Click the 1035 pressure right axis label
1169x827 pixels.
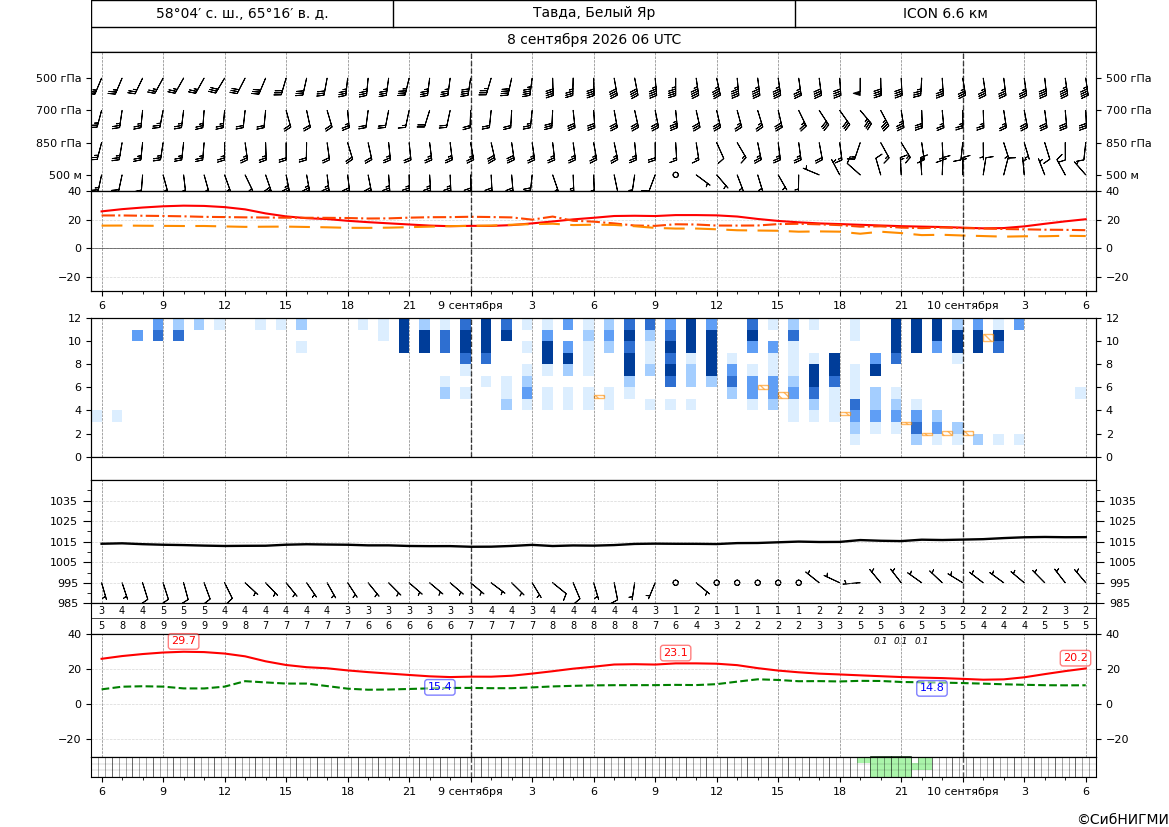pos(1122,501)
